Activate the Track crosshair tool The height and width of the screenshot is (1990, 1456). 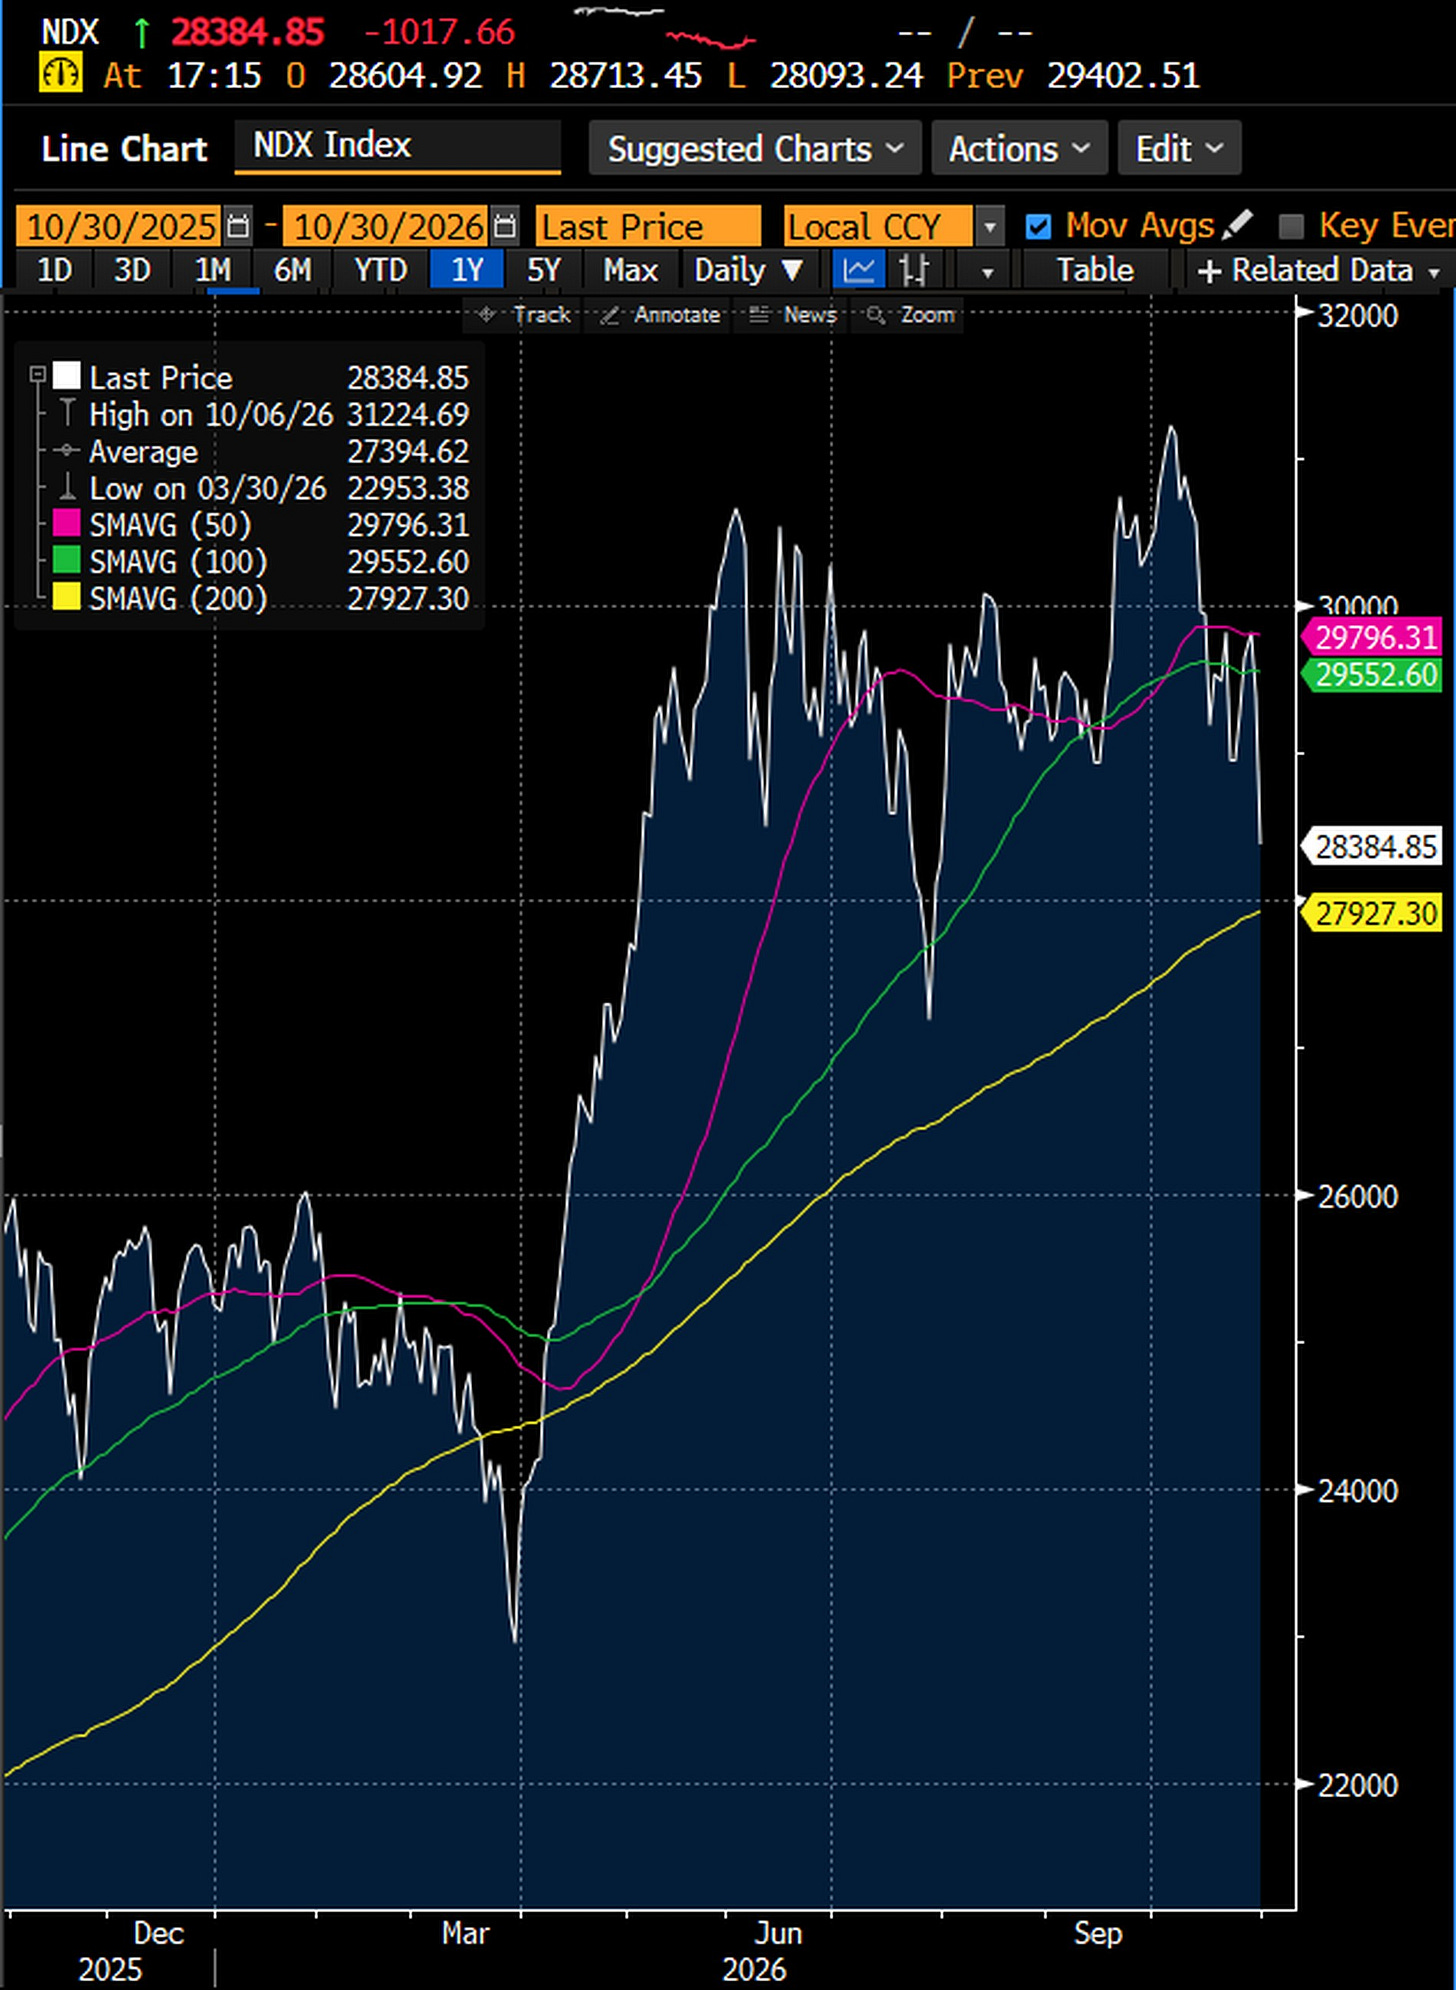tap(524, 315)
